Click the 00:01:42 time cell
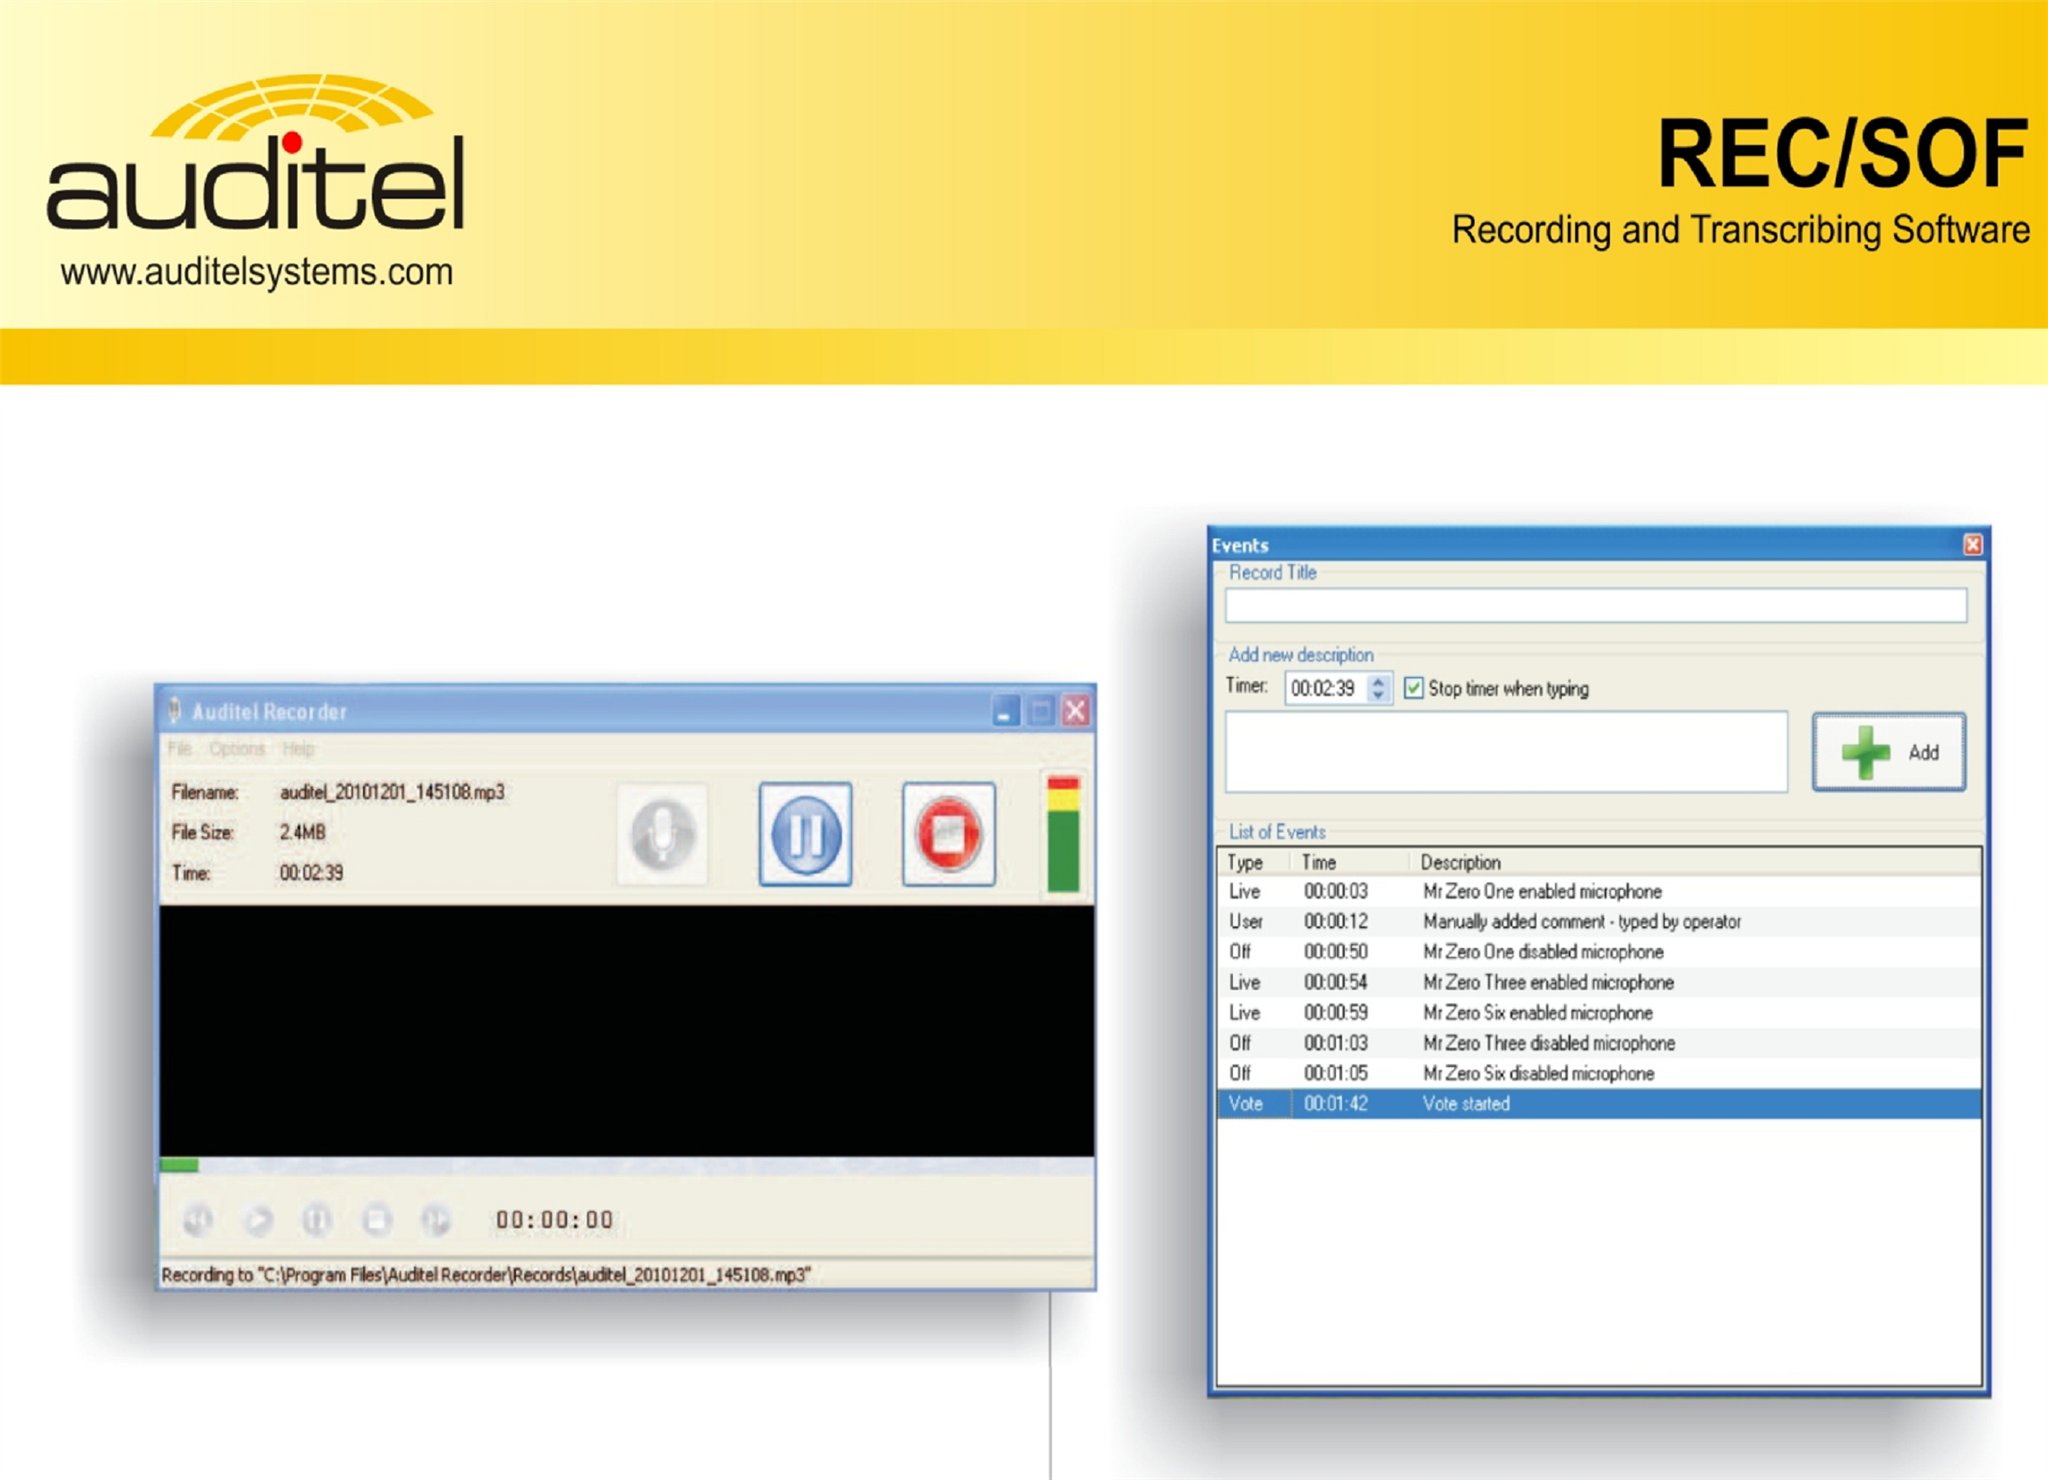The height and width of the screenshot is (1480, 2048). [x=1335, y=1103]
